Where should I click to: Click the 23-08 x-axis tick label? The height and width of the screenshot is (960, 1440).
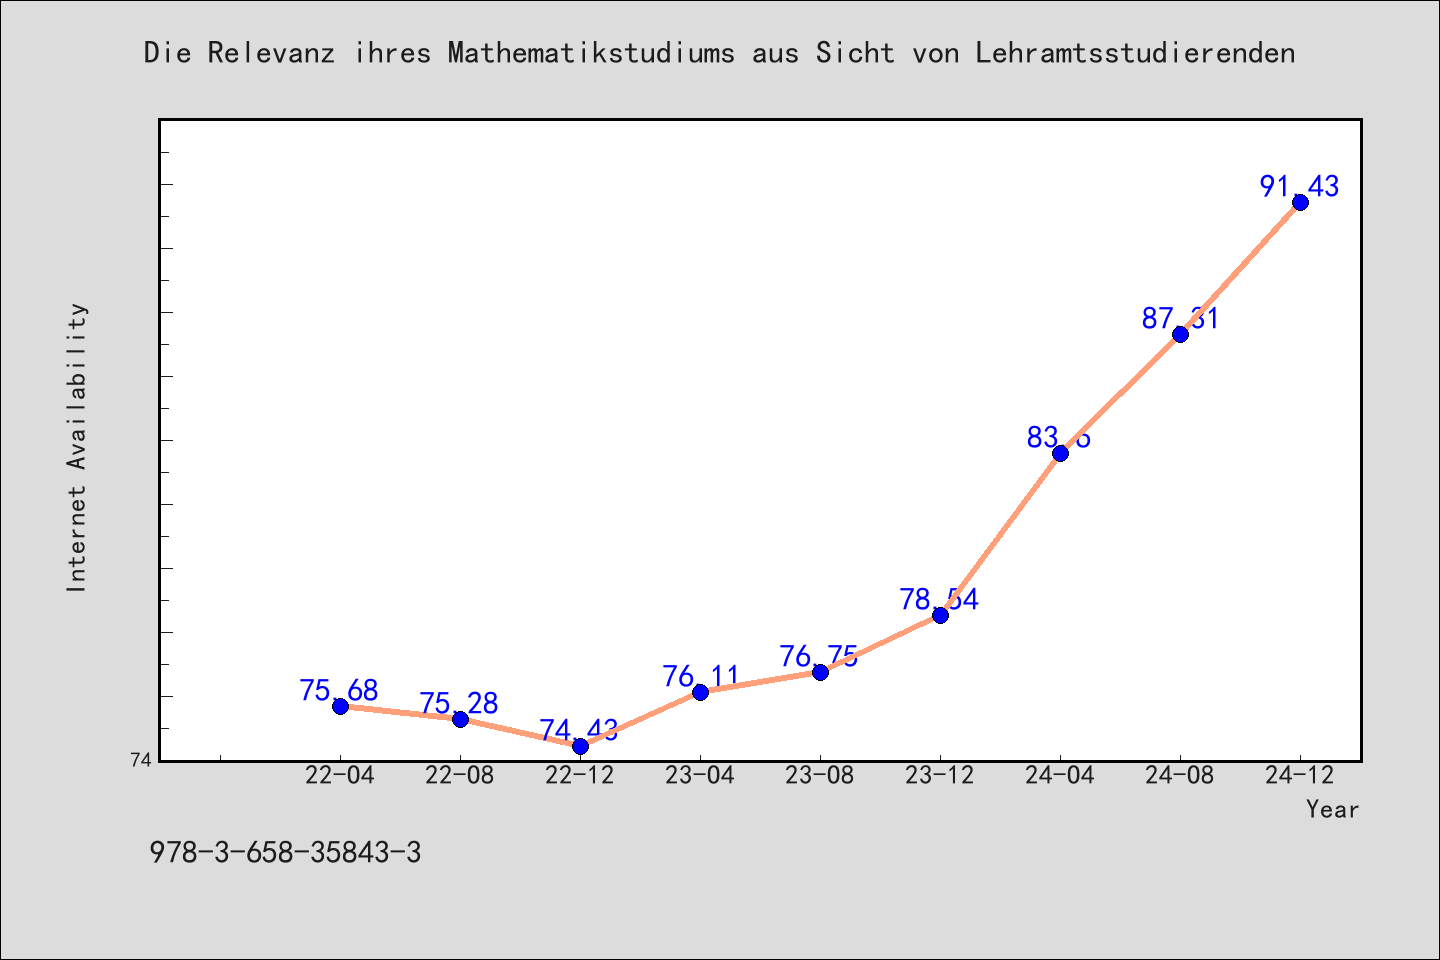click(x=820, y=776)
